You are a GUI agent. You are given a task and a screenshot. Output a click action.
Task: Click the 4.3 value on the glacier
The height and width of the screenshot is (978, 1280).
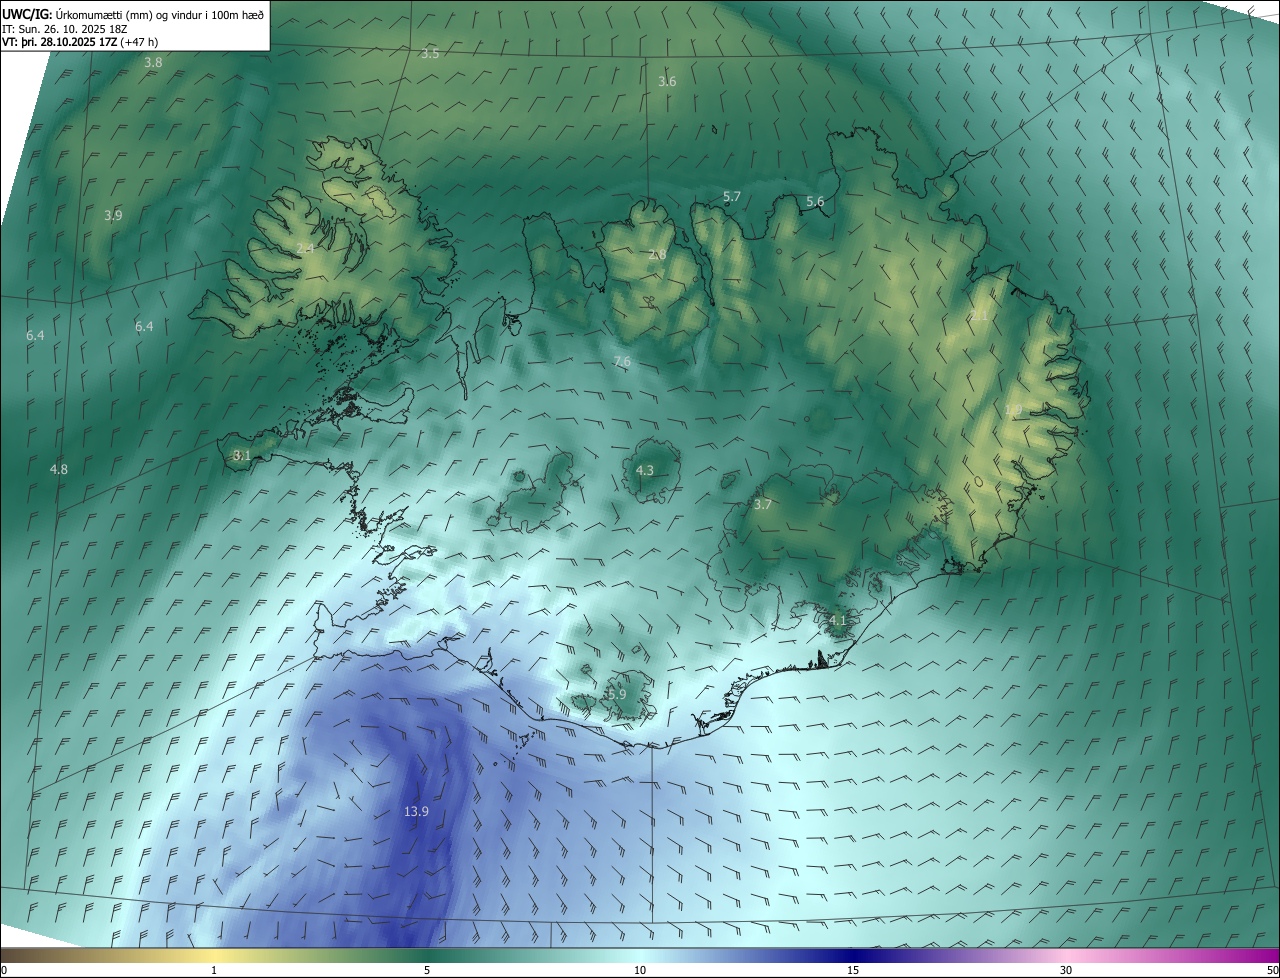tap(645, 470)
